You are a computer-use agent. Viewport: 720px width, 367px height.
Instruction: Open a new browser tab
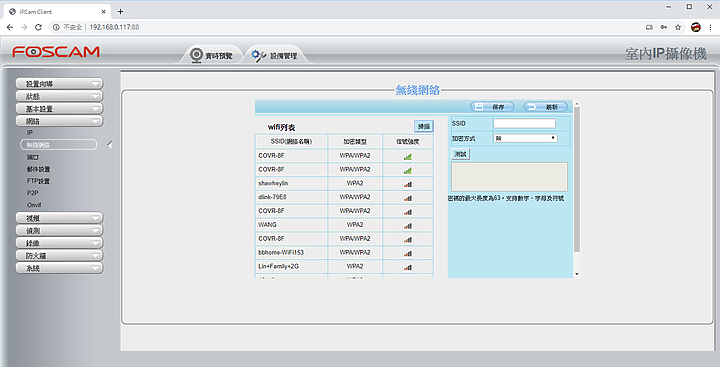(120, 11)
